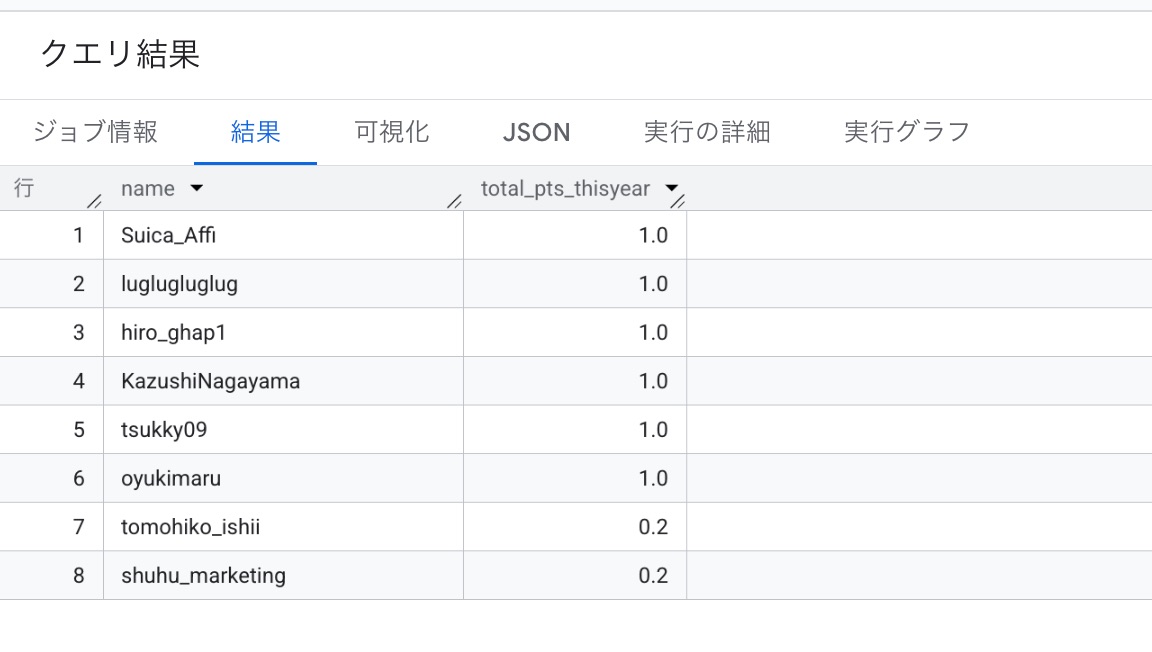Open the 可視化 tab
The height and width of the screenshot is (652, 1152).
click(x=391, y=132)
